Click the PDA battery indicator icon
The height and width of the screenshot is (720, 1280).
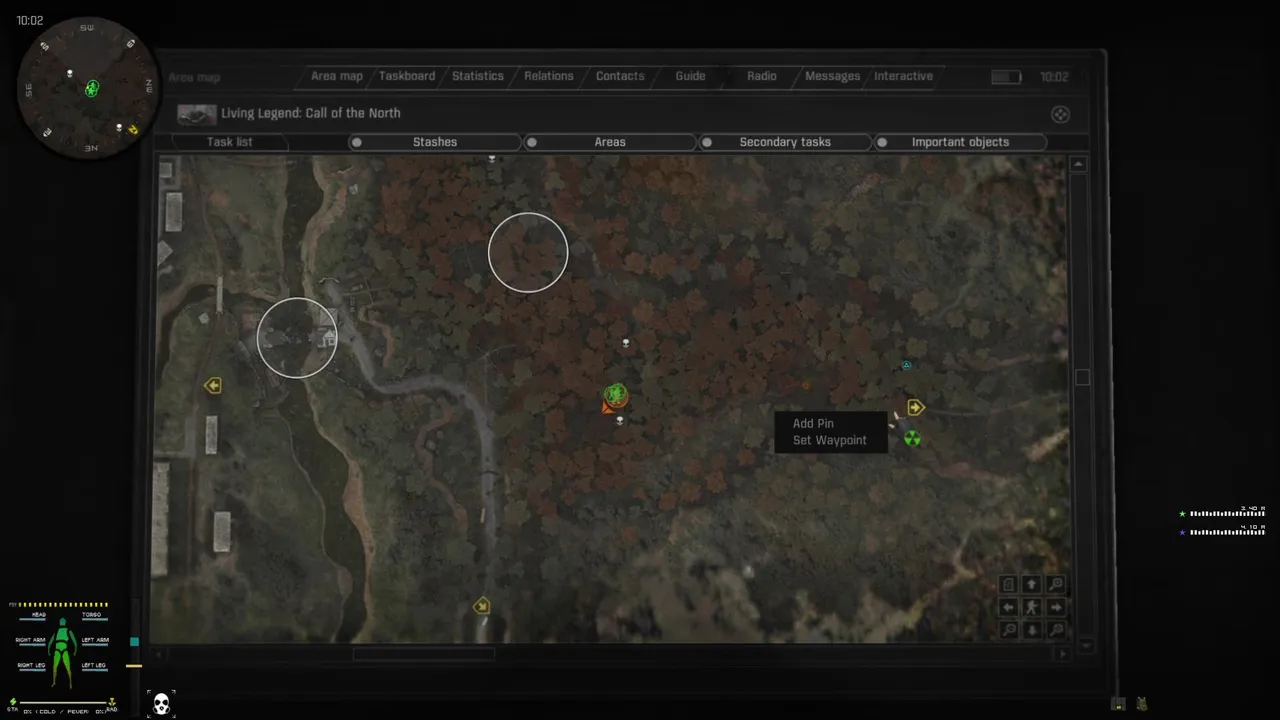click(1006, 77)
